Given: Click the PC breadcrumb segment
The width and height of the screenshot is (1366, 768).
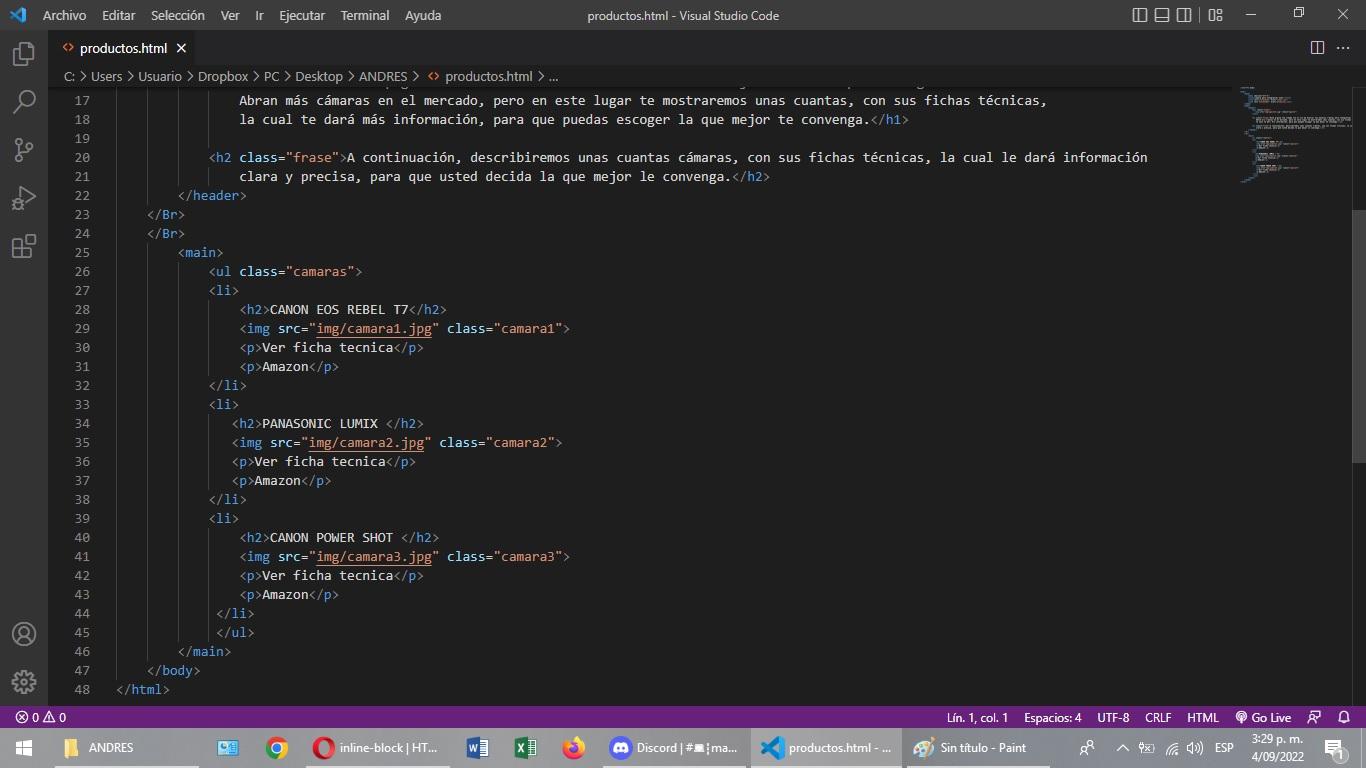Looking at the screenshot, I should click(x=272, y=76).
